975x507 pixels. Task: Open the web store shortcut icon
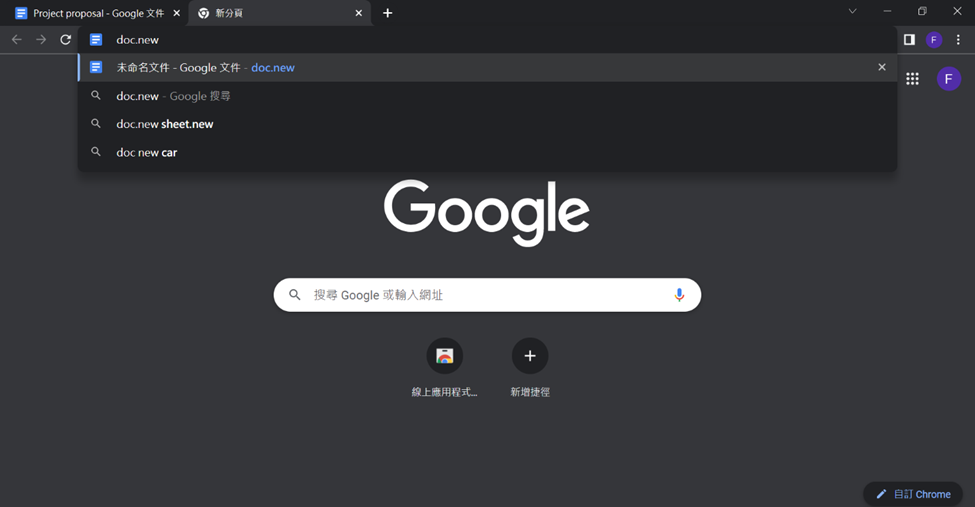click(x=445, y=356)
